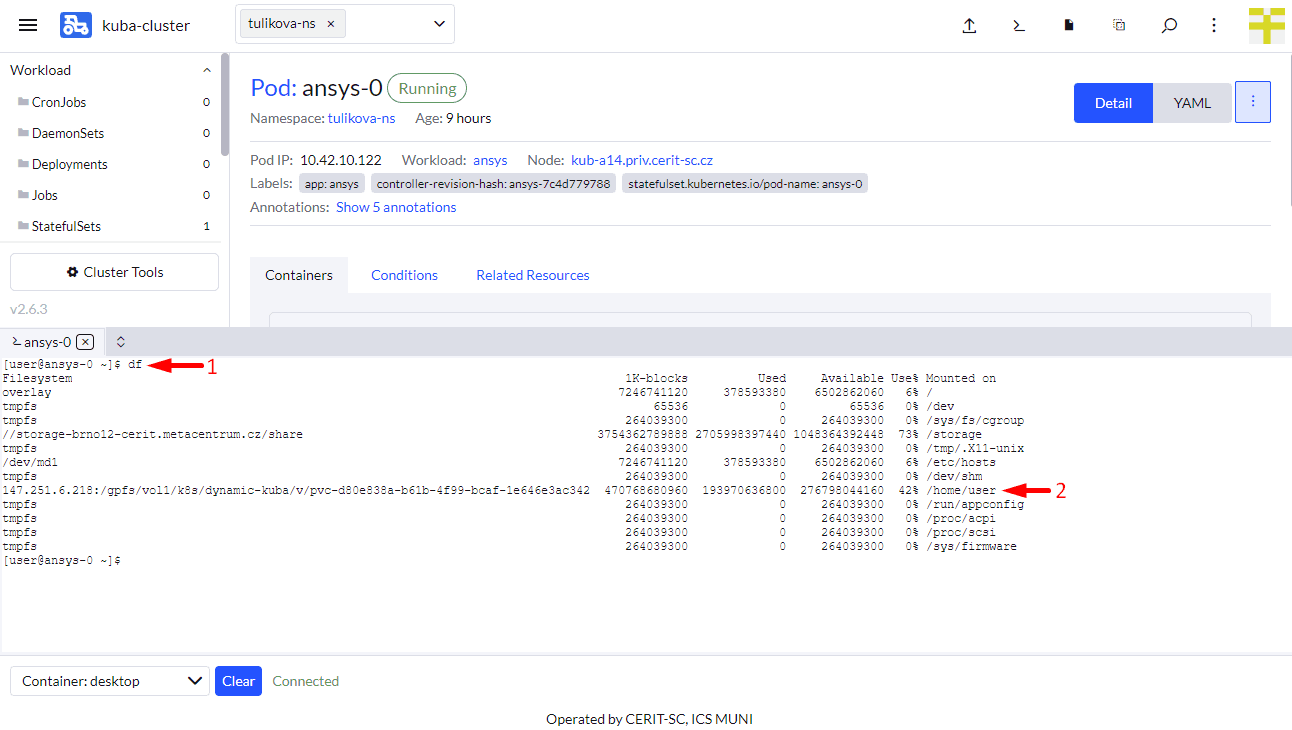The width and height of the screenshot is (1292, 730).
Task: Collapse the Workload sidebar section
Action: [x=207, y=70]
